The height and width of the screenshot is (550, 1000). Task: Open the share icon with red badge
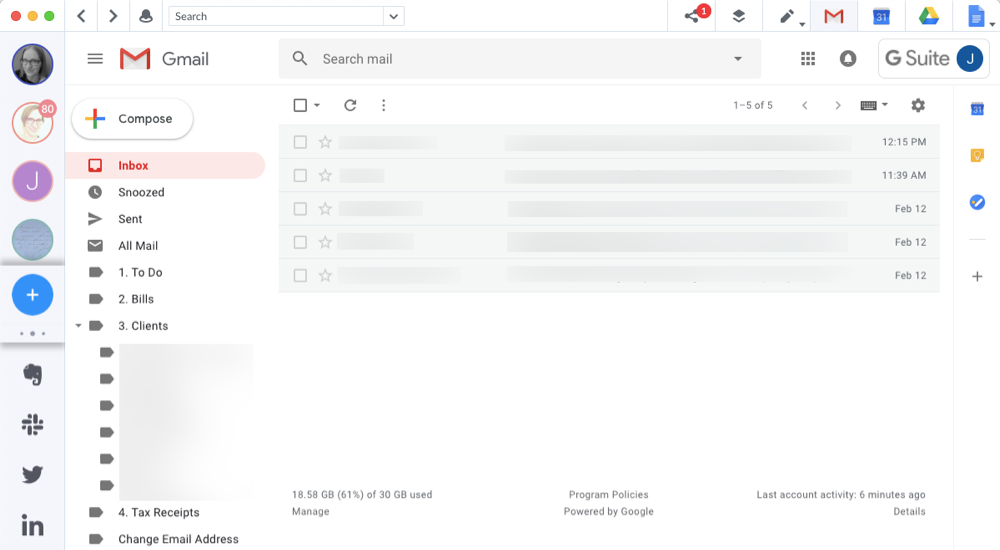click(x=693, y=16)
